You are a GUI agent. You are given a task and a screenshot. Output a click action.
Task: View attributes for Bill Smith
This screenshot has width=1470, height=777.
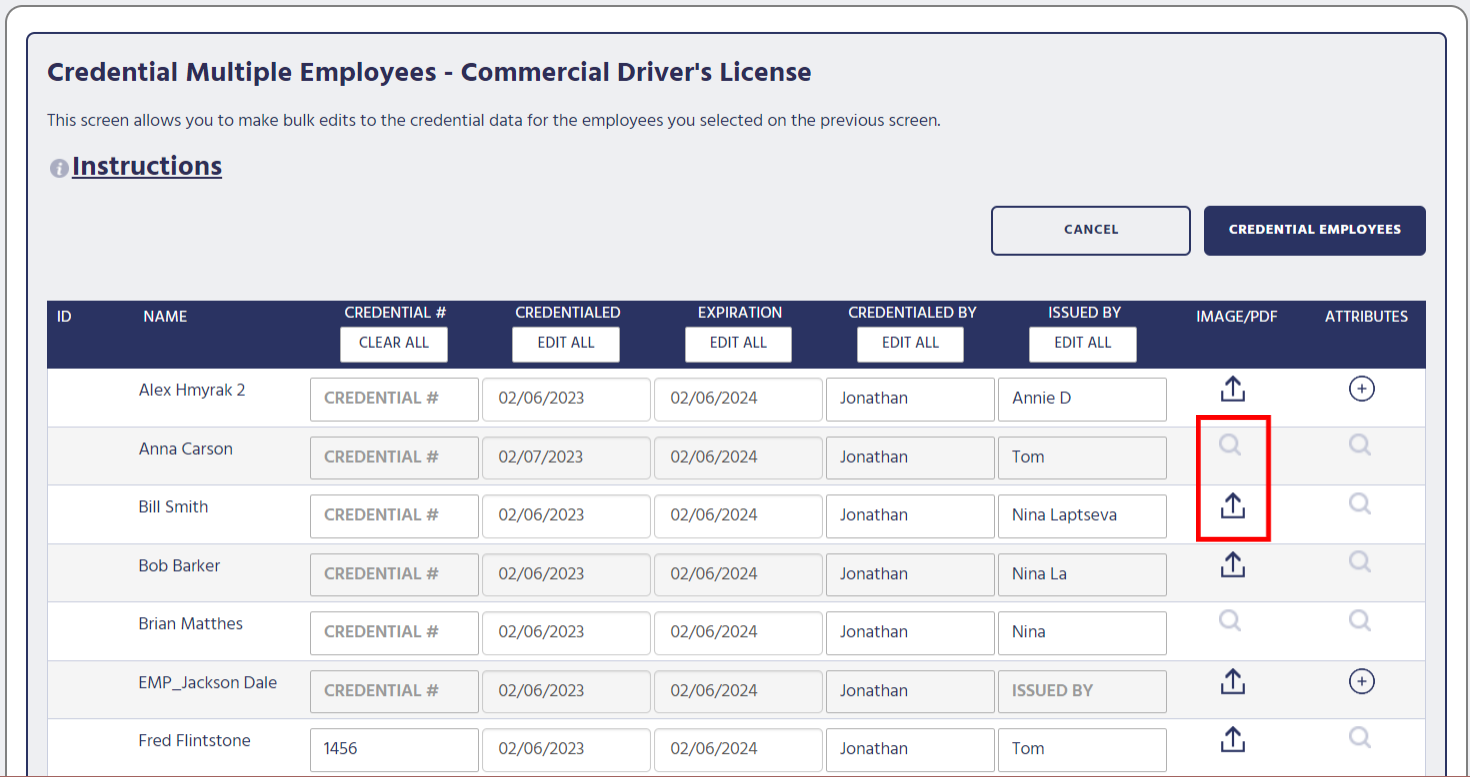pos(1359,505)
